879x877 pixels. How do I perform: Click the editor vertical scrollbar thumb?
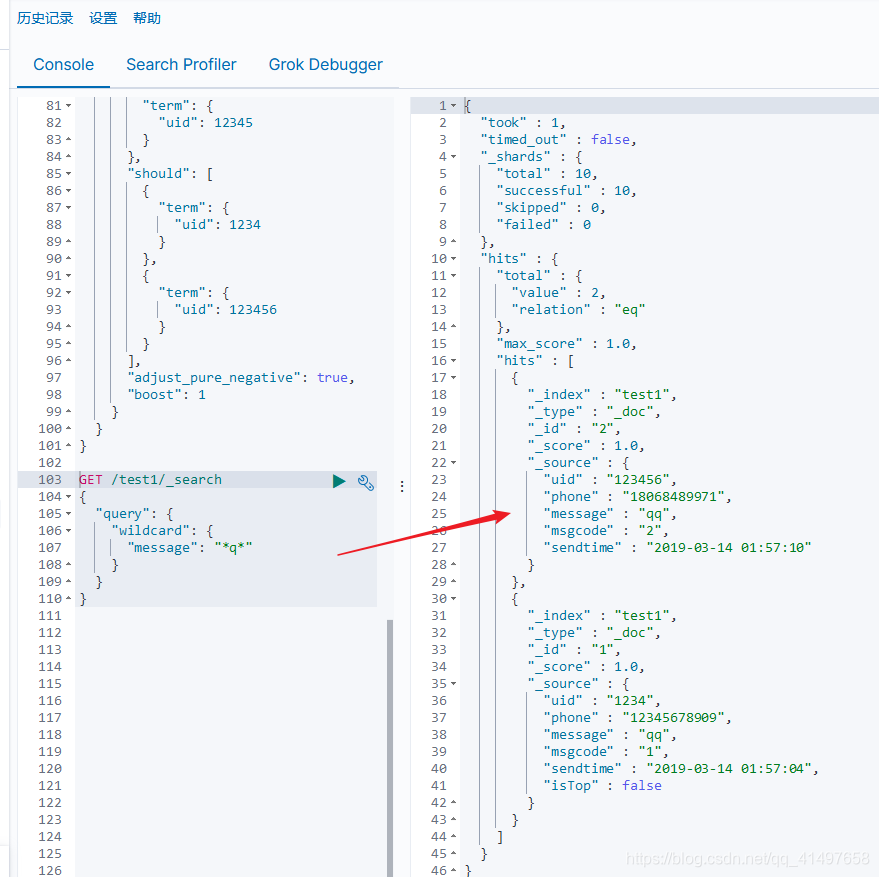click(390, 747)
